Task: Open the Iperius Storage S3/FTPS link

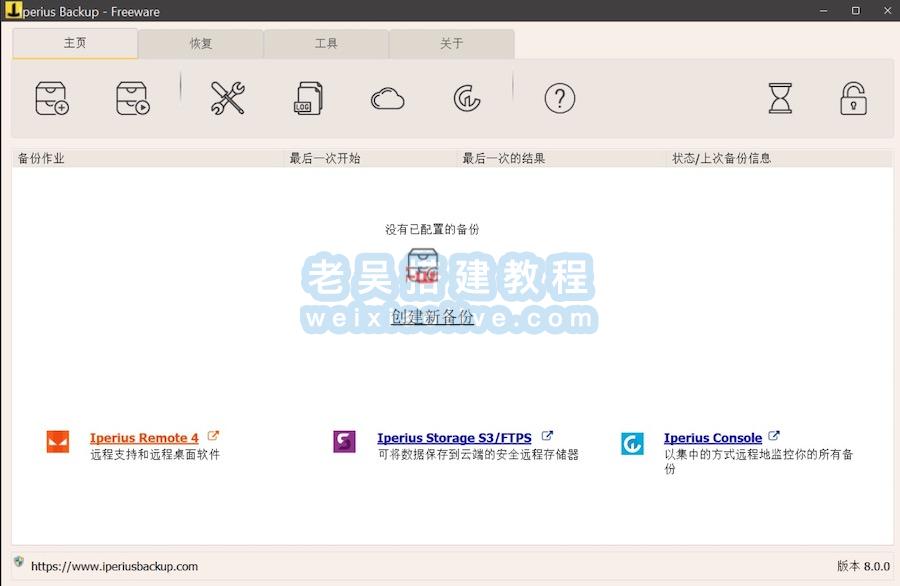Action: click(454, 438)
